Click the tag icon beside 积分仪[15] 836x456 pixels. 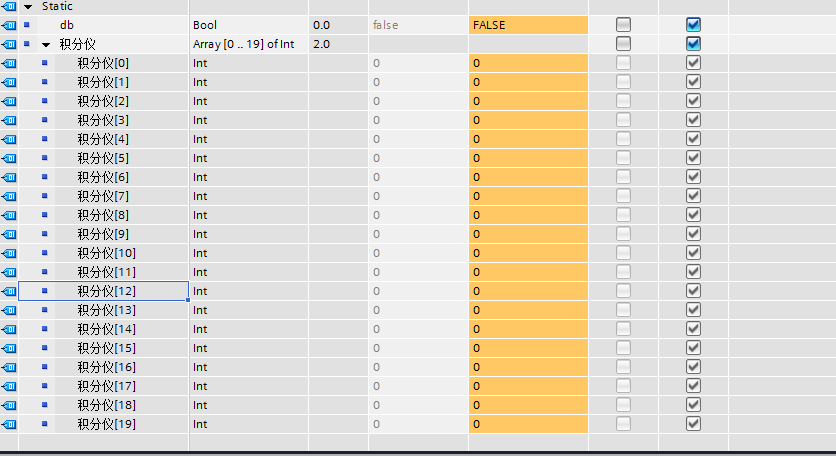pyautogui.click(x=9, y=348)
